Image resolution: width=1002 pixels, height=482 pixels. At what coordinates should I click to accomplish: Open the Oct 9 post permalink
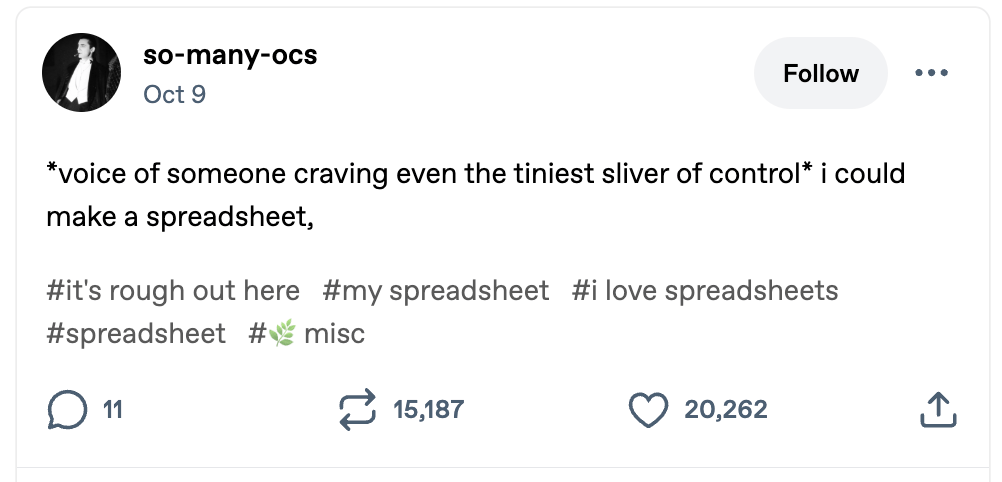tap(174, 94)
